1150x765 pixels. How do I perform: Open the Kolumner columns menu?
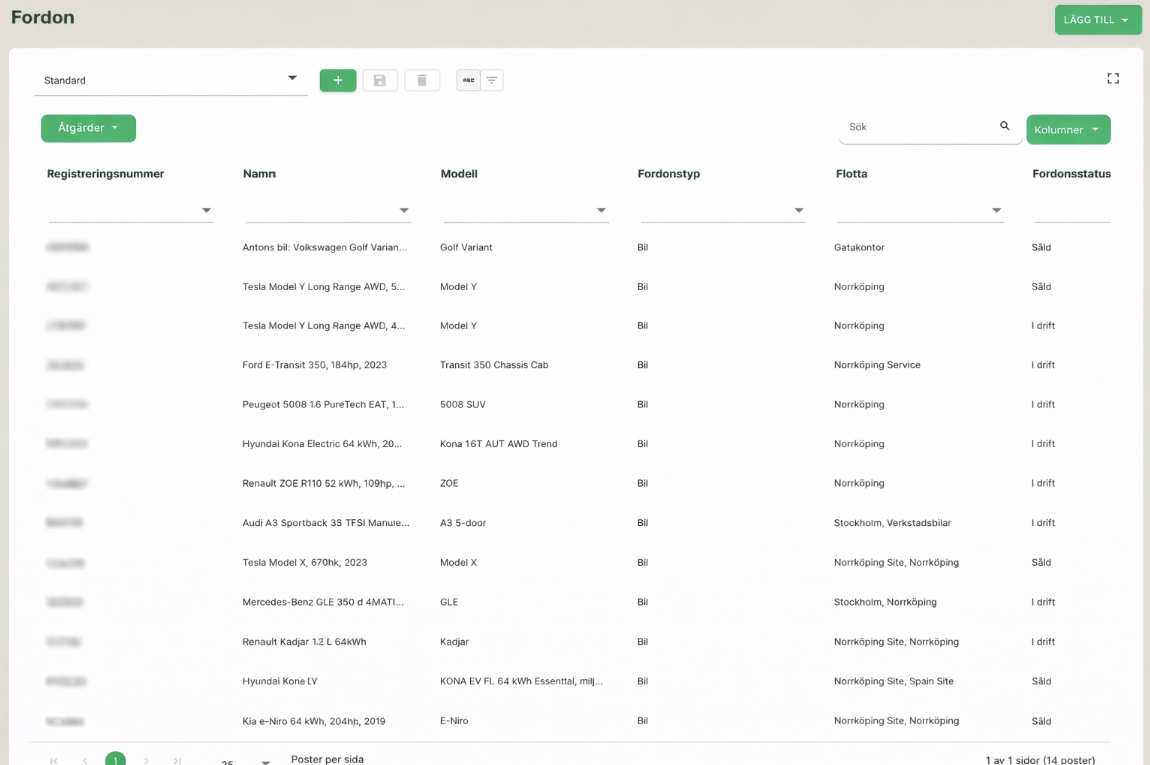pos(1067,130)
